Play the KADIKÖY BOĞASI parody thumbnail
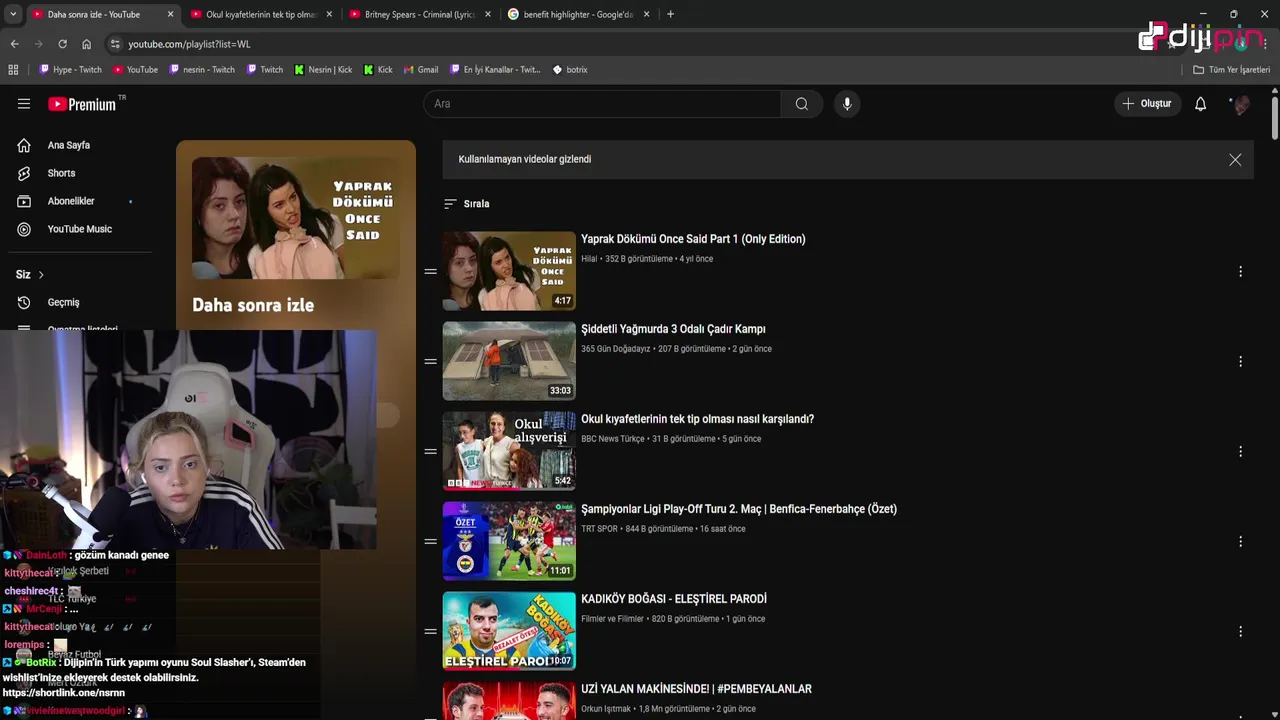The image size is (1280, 720). (x=509, y=631)
